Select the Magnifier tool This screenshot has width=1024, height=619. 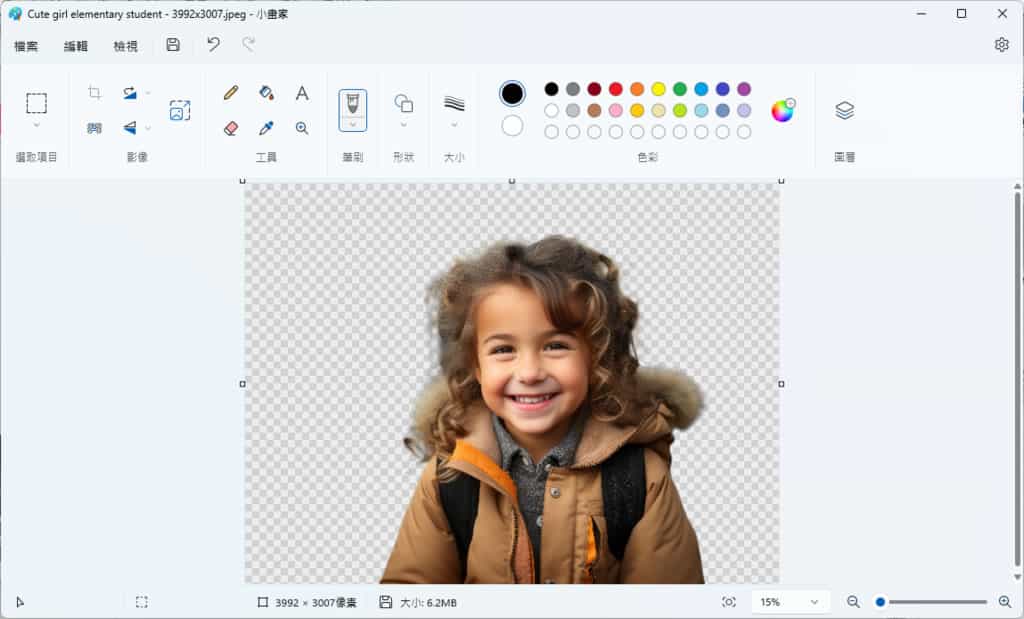(302, 128)
